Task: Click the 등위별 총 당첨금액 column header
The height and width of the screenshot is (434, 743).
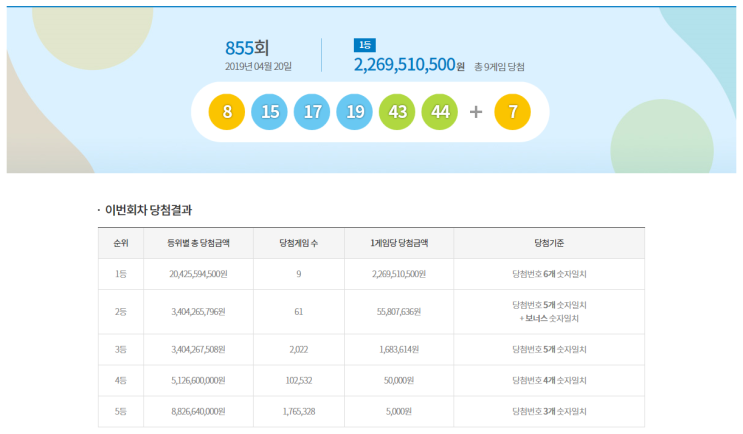Action: point(199,243)
